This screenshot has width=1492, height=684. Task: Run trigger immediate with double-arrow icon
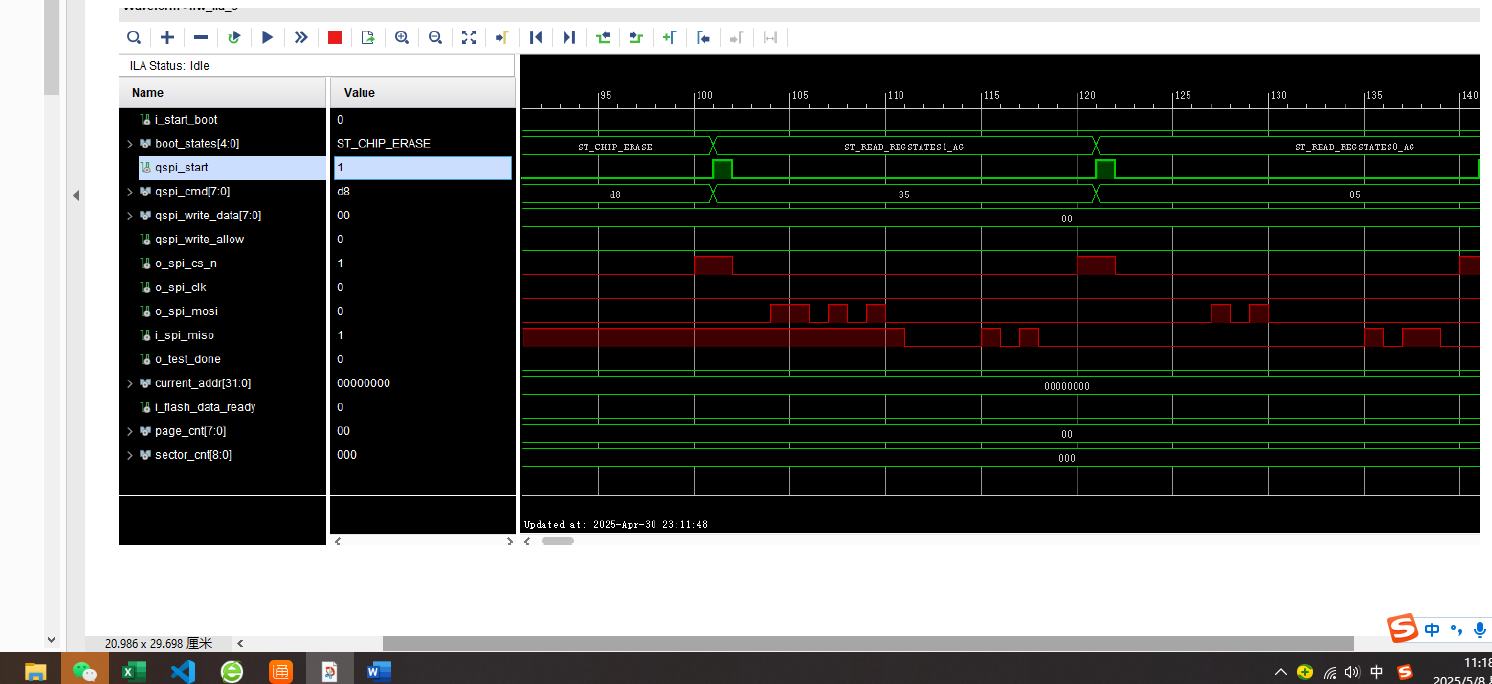tap(301, 37)
